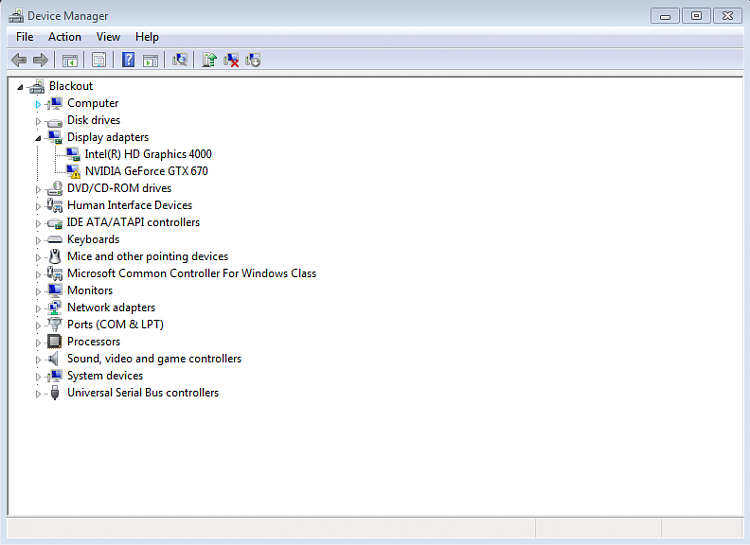Click the Ports (COM & LPT) icon
The height and width of the screenshot is (545, 750).
55,324
